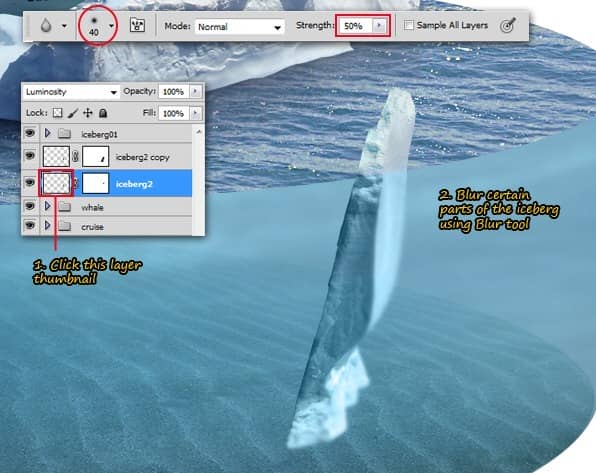
Task: Toggle lock image pixels brush icon
Action: point(73,113)
